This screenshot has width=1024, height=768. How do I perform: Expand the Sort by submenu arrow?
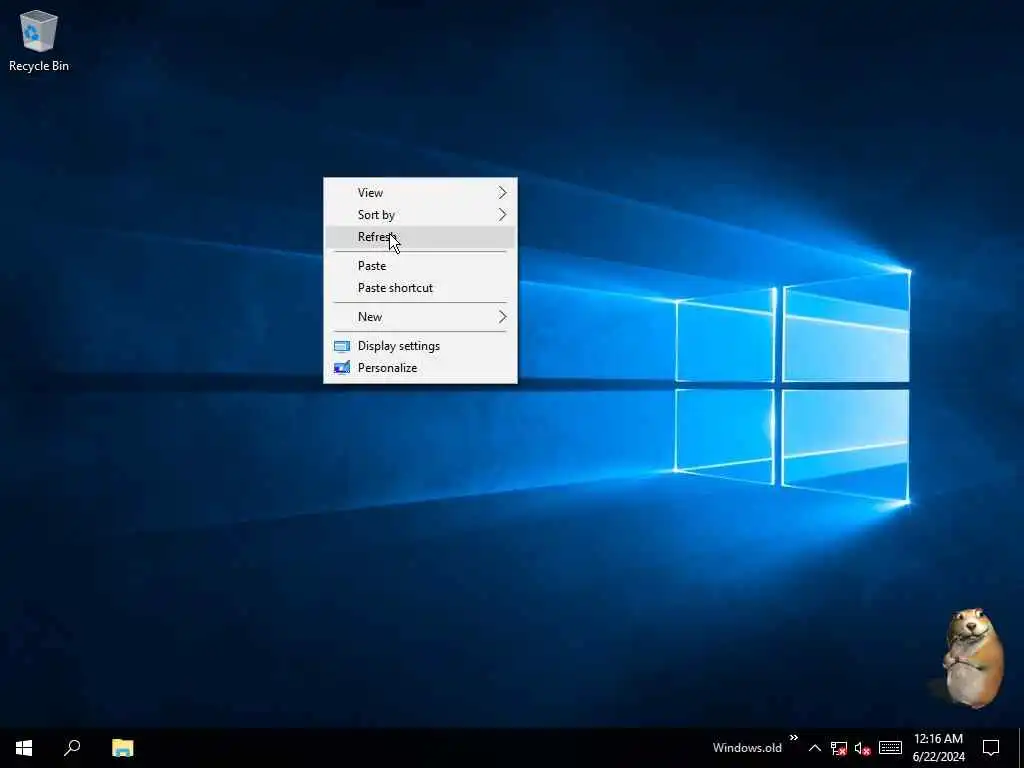click(502, 215)
